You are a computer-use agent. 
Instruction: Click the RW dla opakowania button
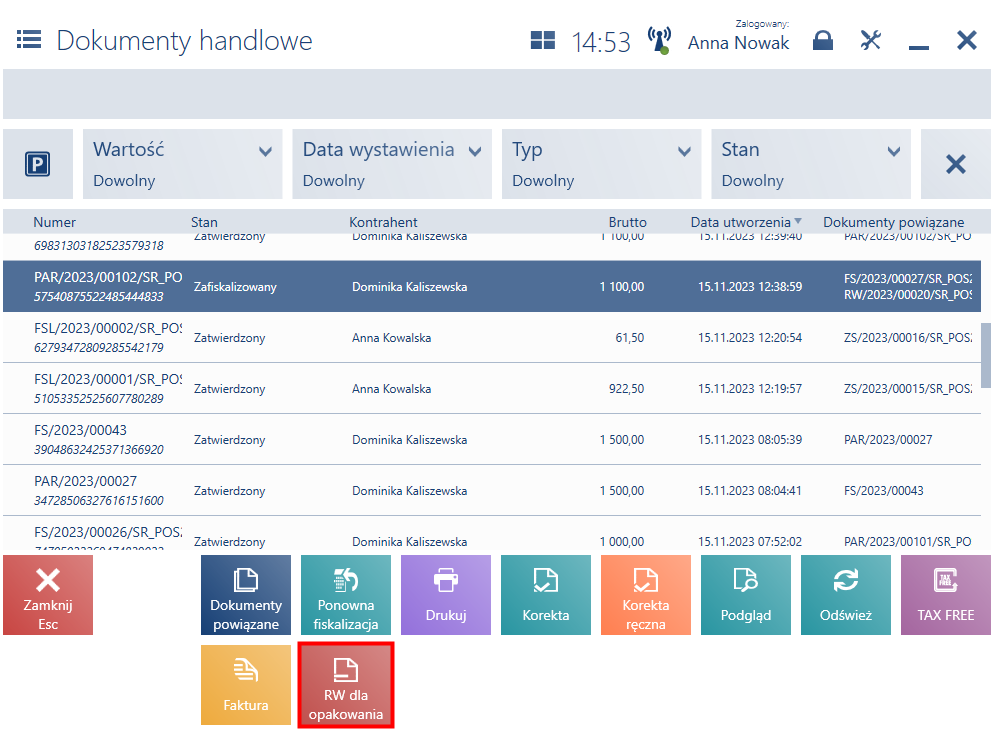pos(346,685)
